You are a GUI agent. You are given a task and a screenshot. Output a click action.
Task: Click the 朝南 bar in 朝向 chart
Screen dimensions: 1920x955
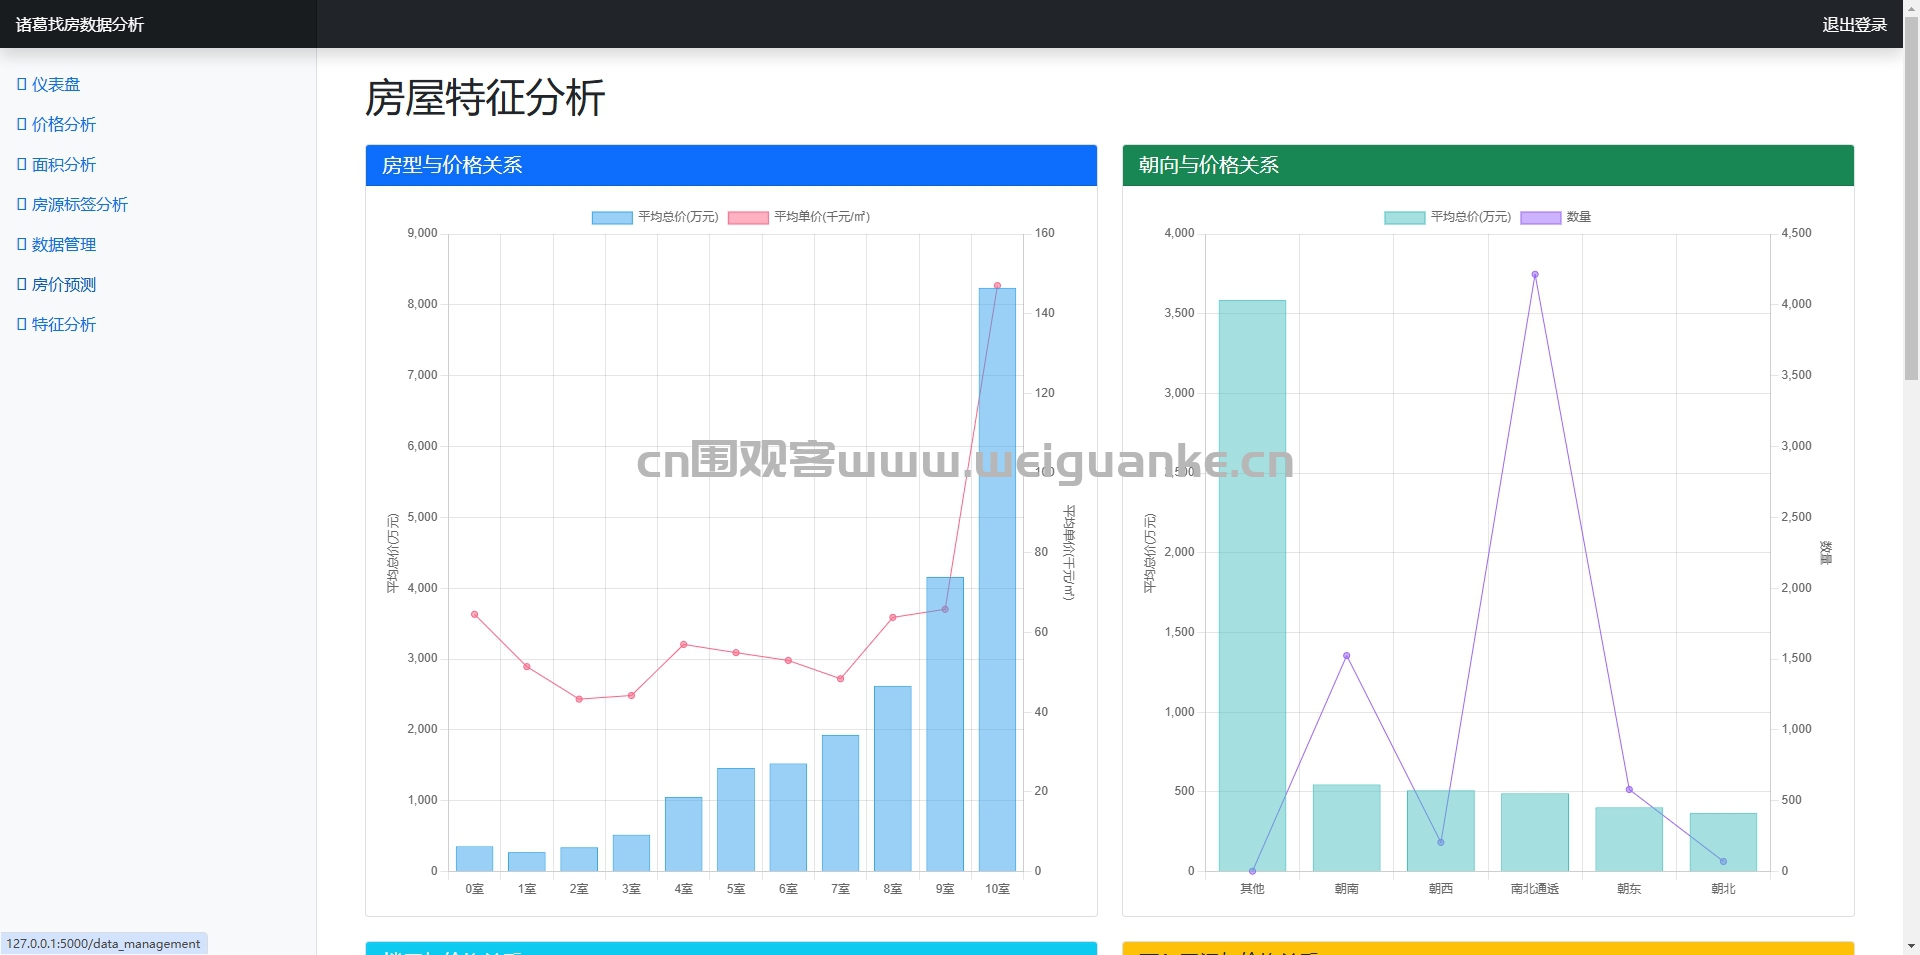click(1346, 828)
